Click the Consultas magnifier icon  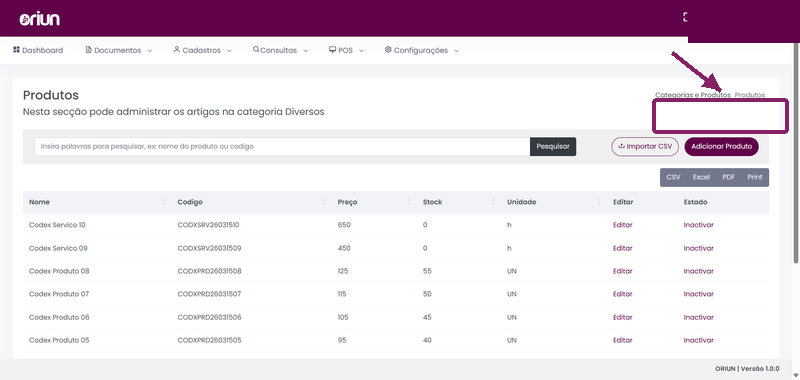click(x=256, y=49)
